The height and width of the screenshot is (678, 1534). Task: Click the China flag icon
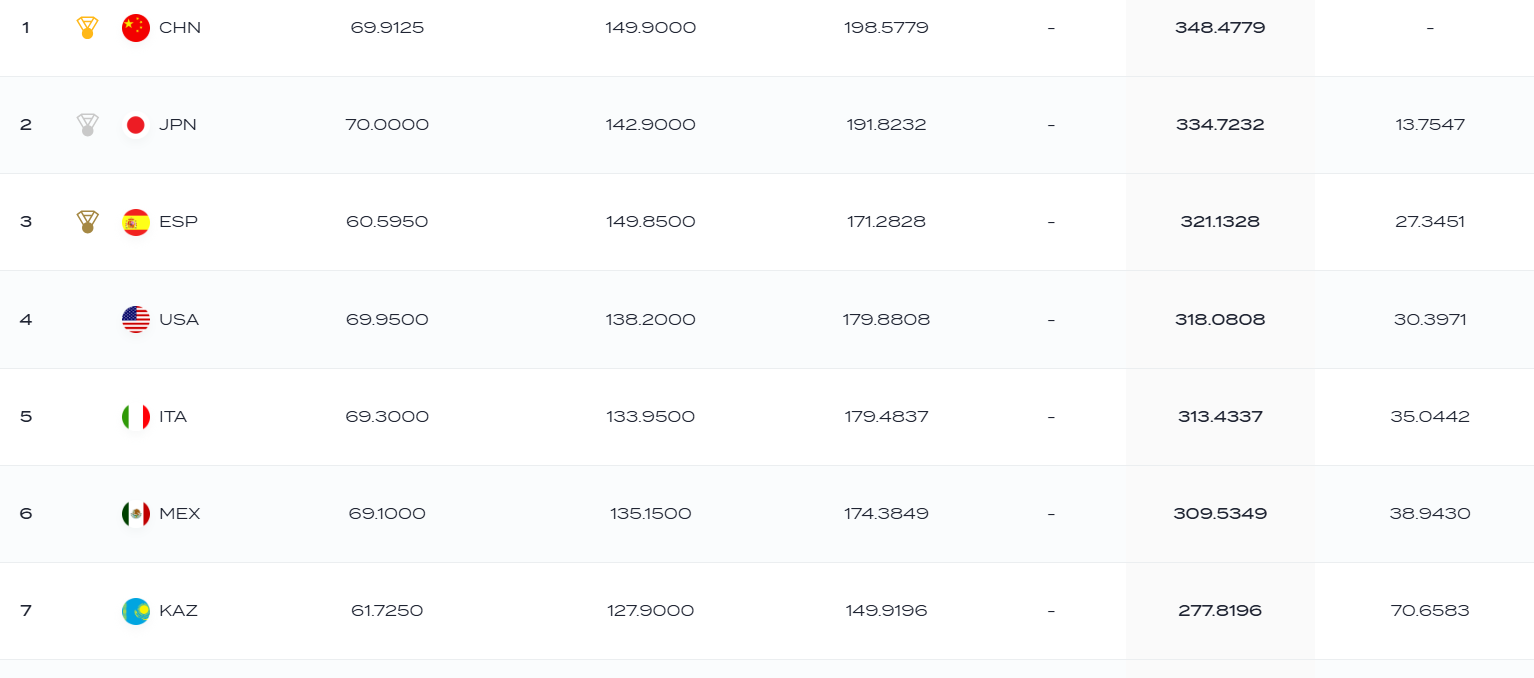coord(136,28)
